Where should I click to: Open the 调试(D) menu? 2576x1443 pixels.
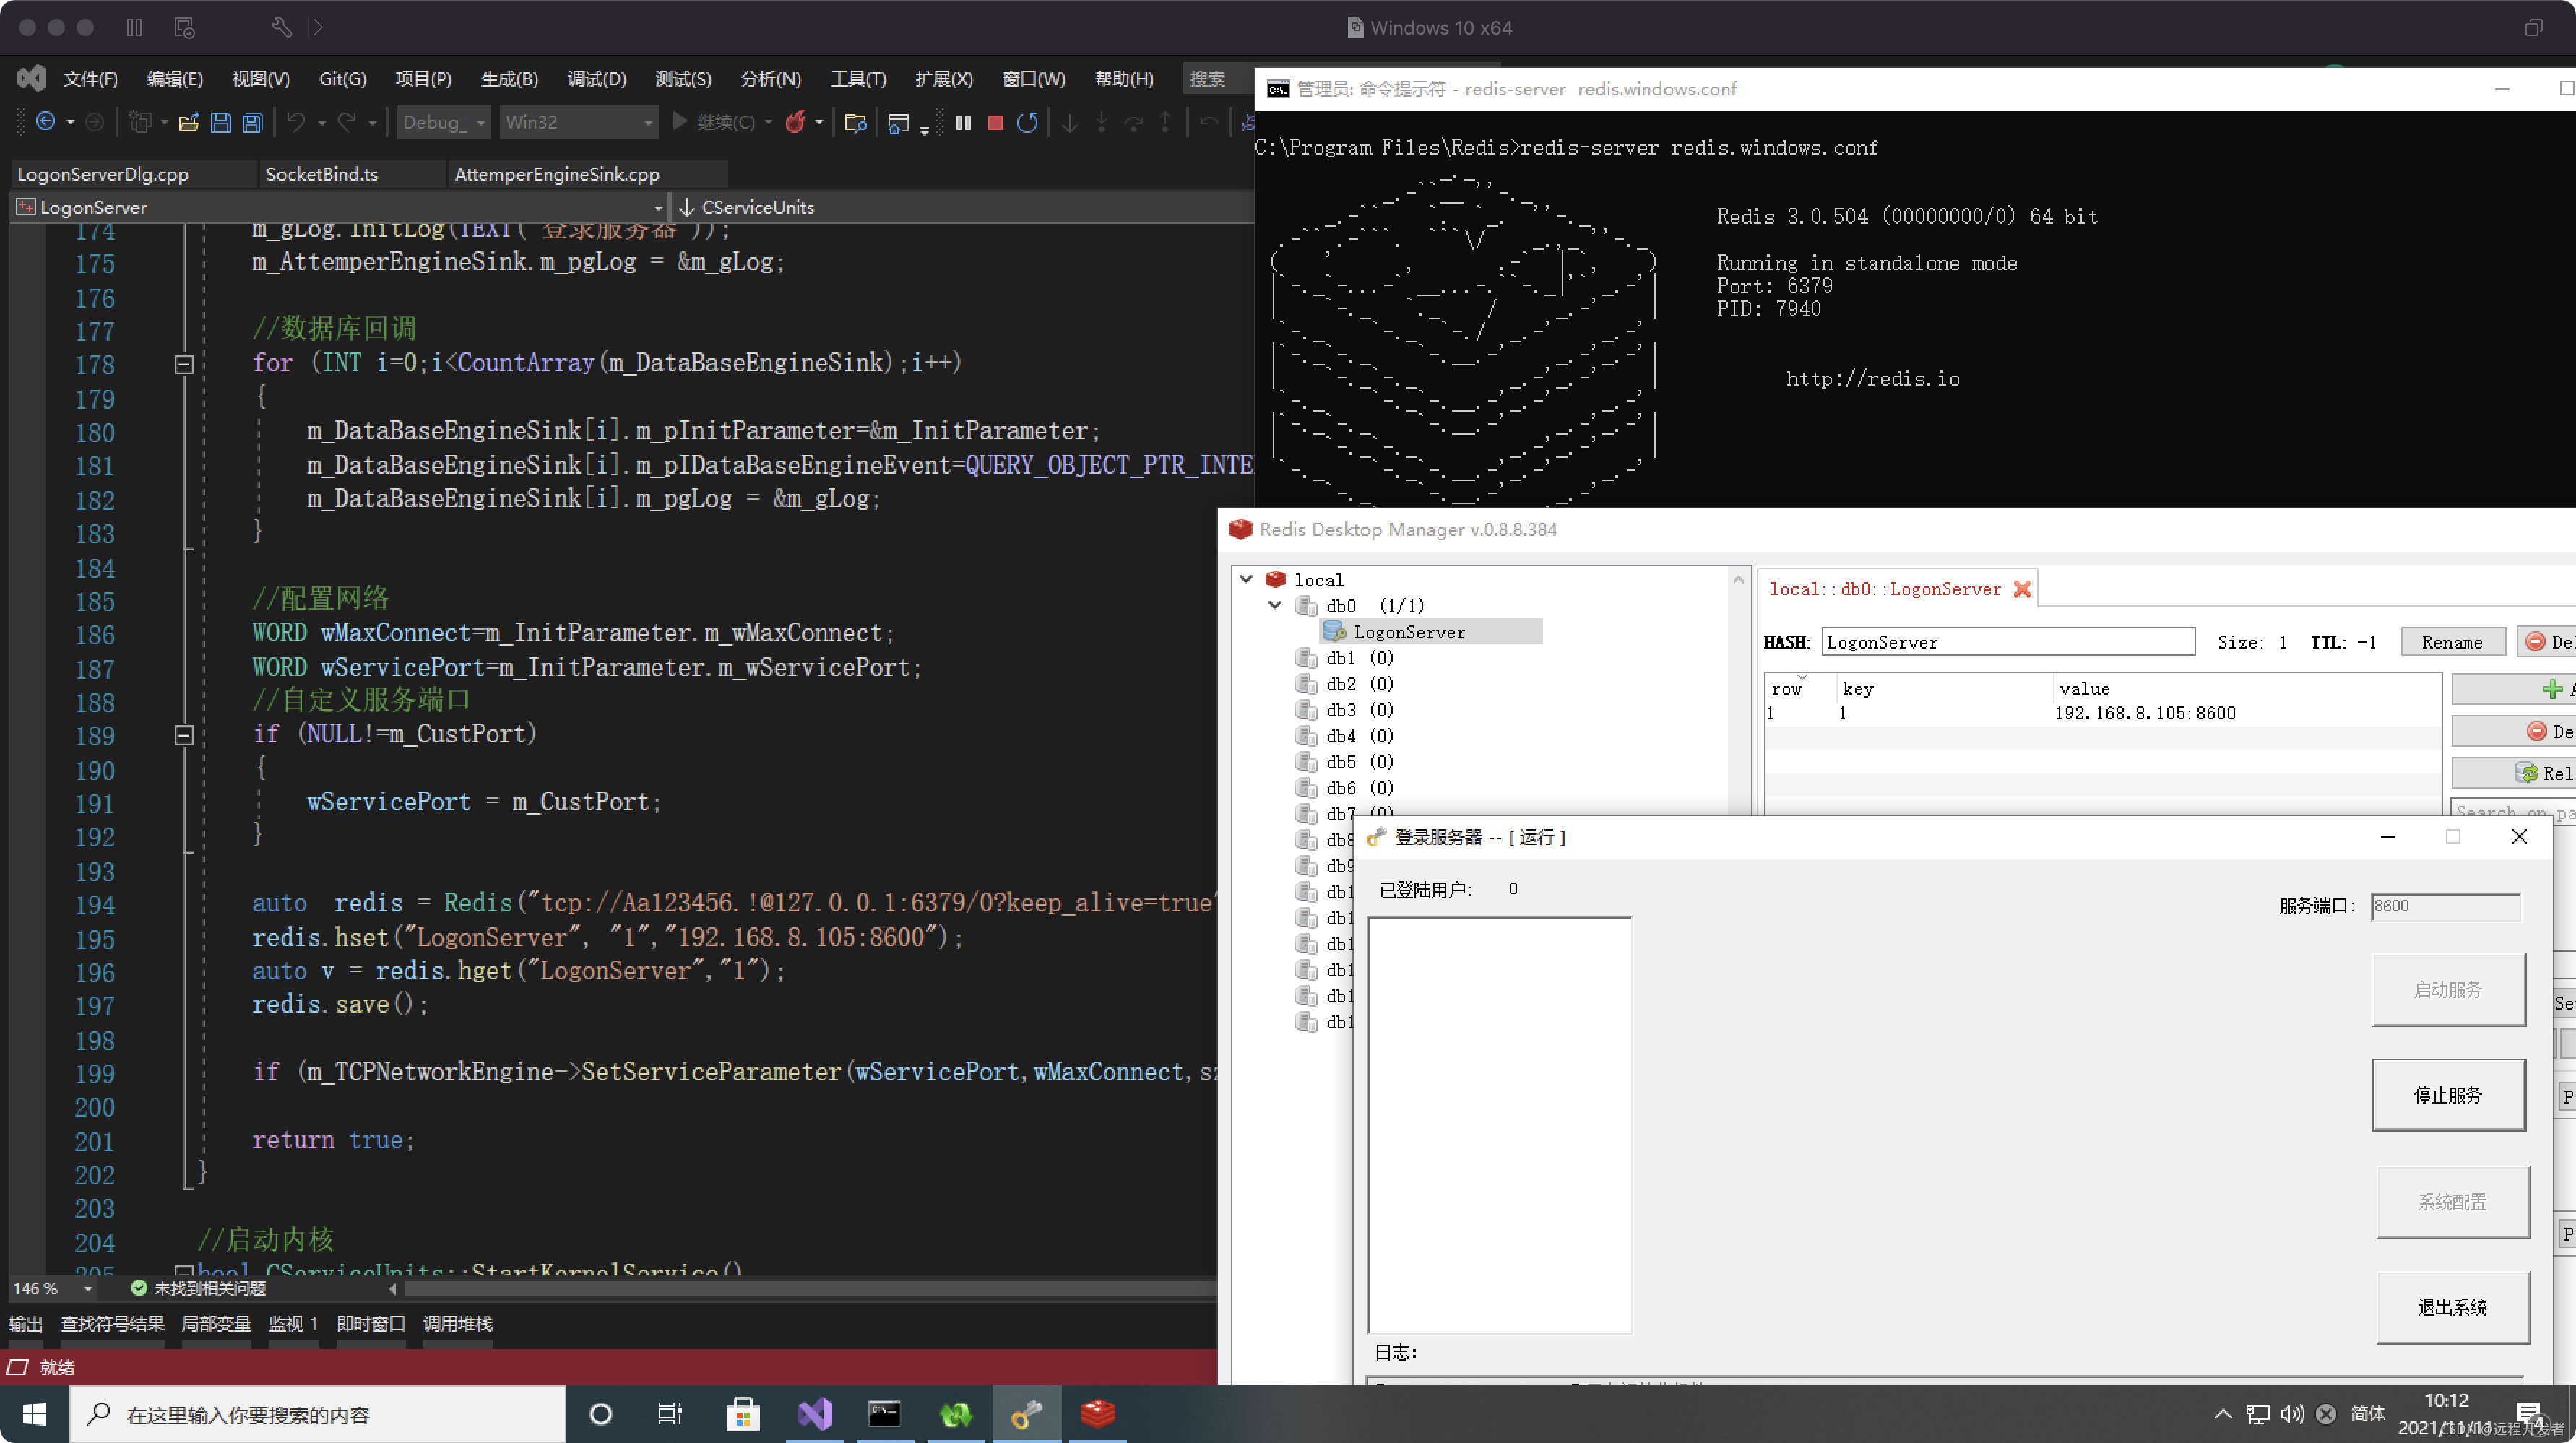click(x=596, y=79)
